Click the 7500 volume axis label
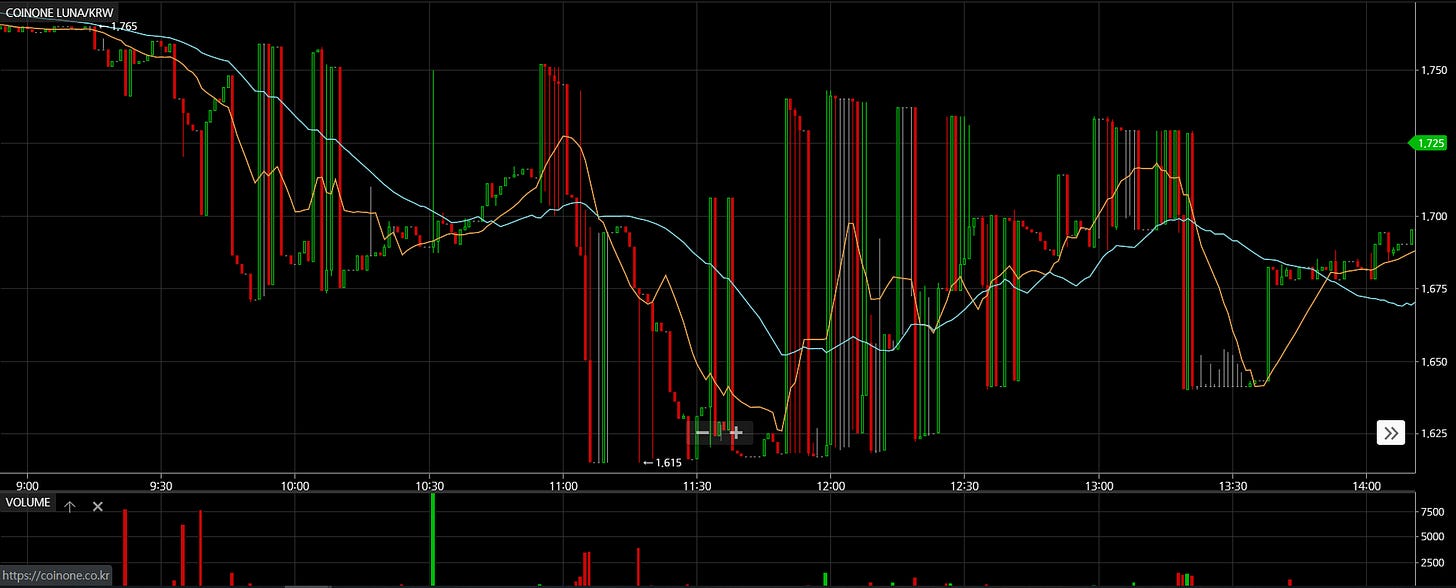1456x588 pixels. [1433, 511]
